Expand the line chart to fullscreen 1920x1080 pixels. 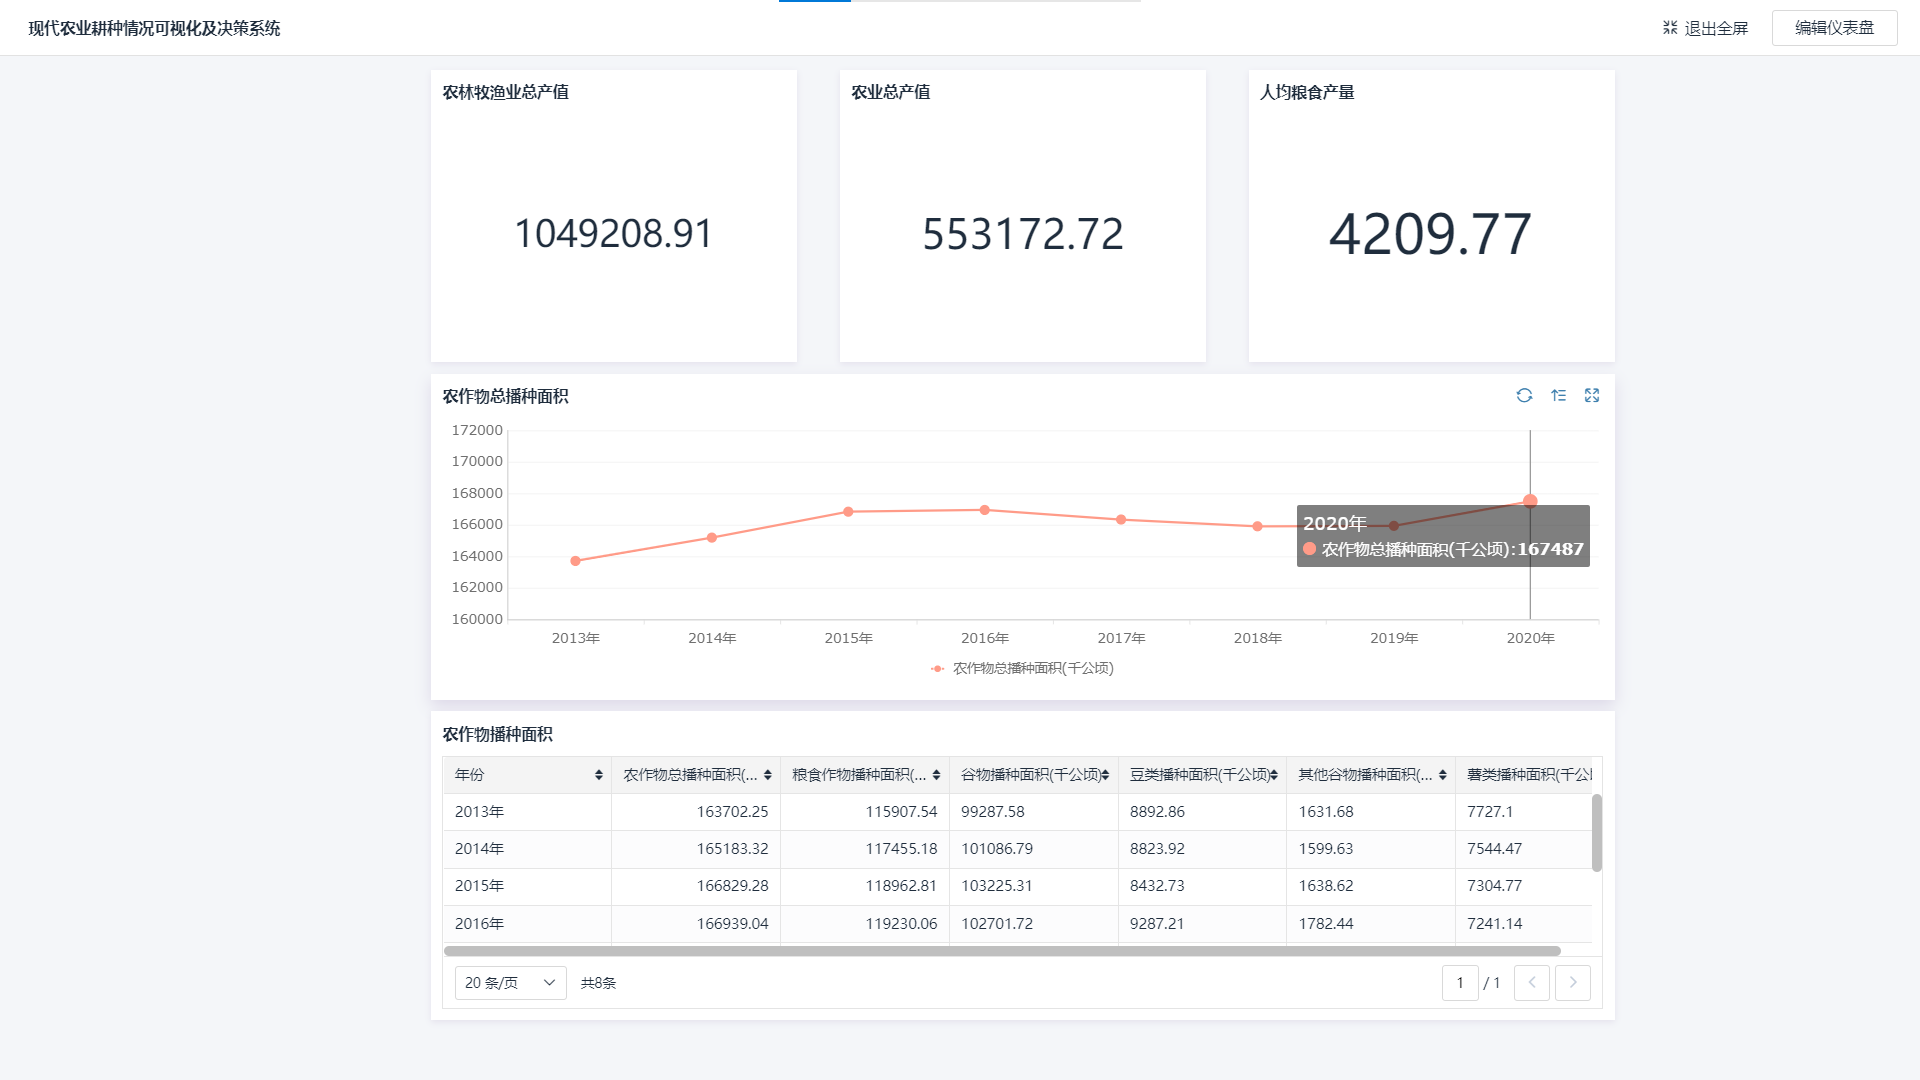coord(1592,396)
